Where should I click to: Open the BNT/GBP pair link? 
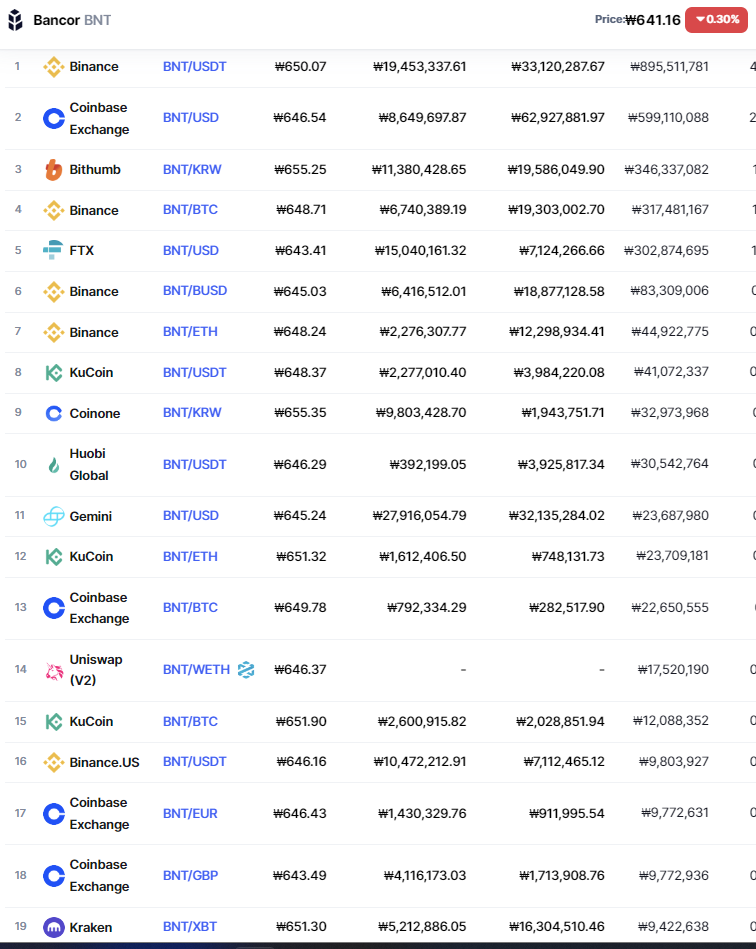190,875
